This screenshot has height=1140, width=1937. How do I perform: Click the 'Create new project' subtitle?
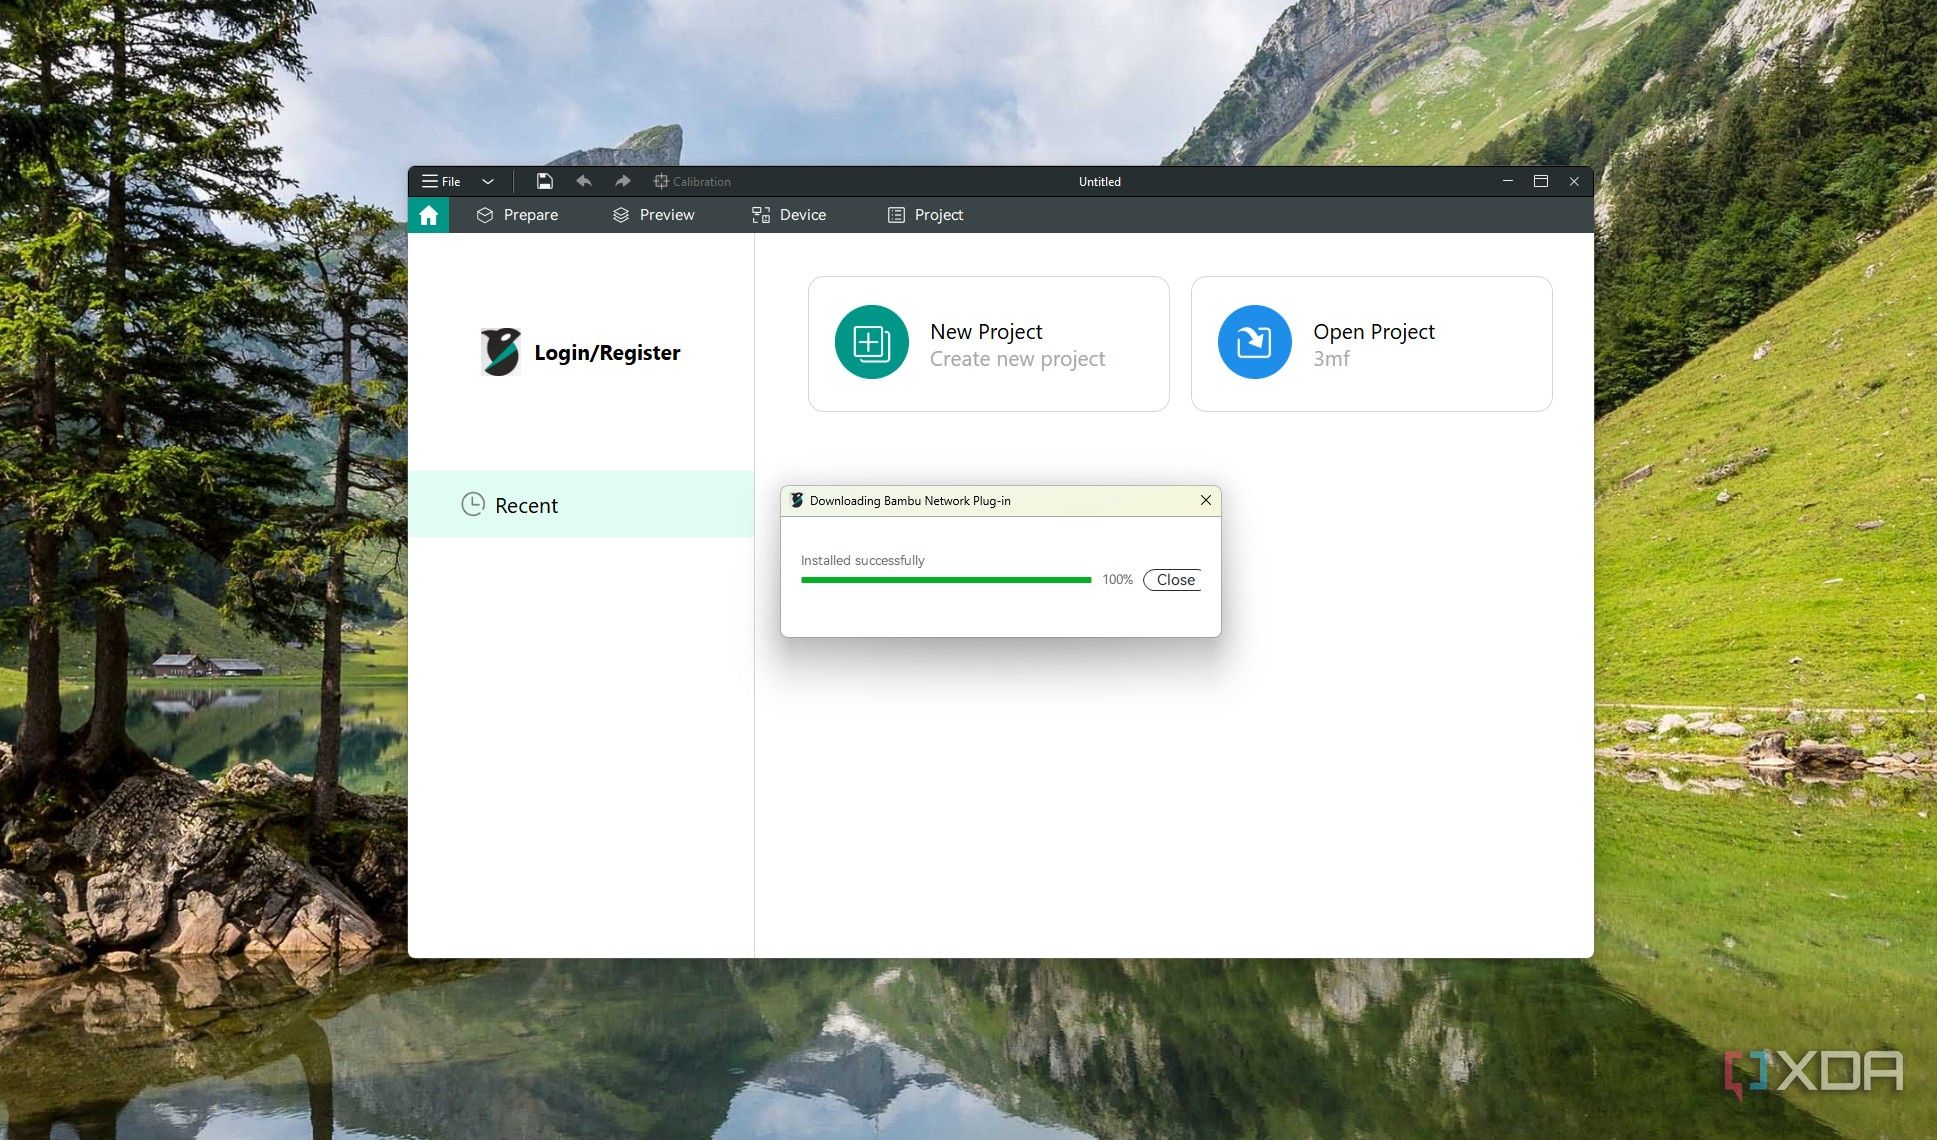pyautogui.click(x=1017, y=359)
